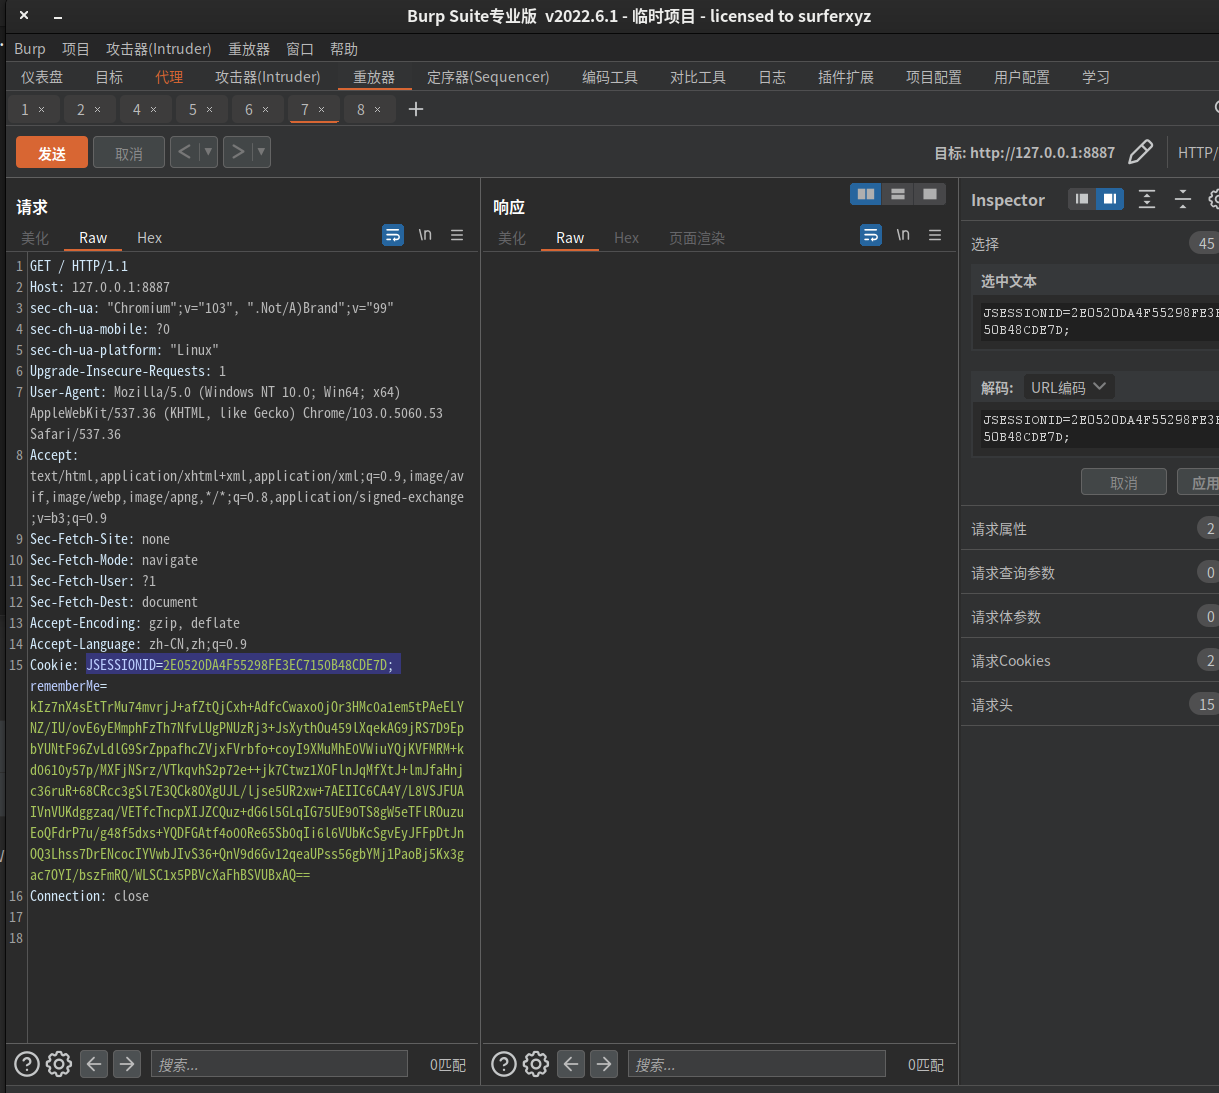The height and width of the screenshot is (1093, 1219).
Task: Open search settings gear under request panel
Action: pos(59,1064)
